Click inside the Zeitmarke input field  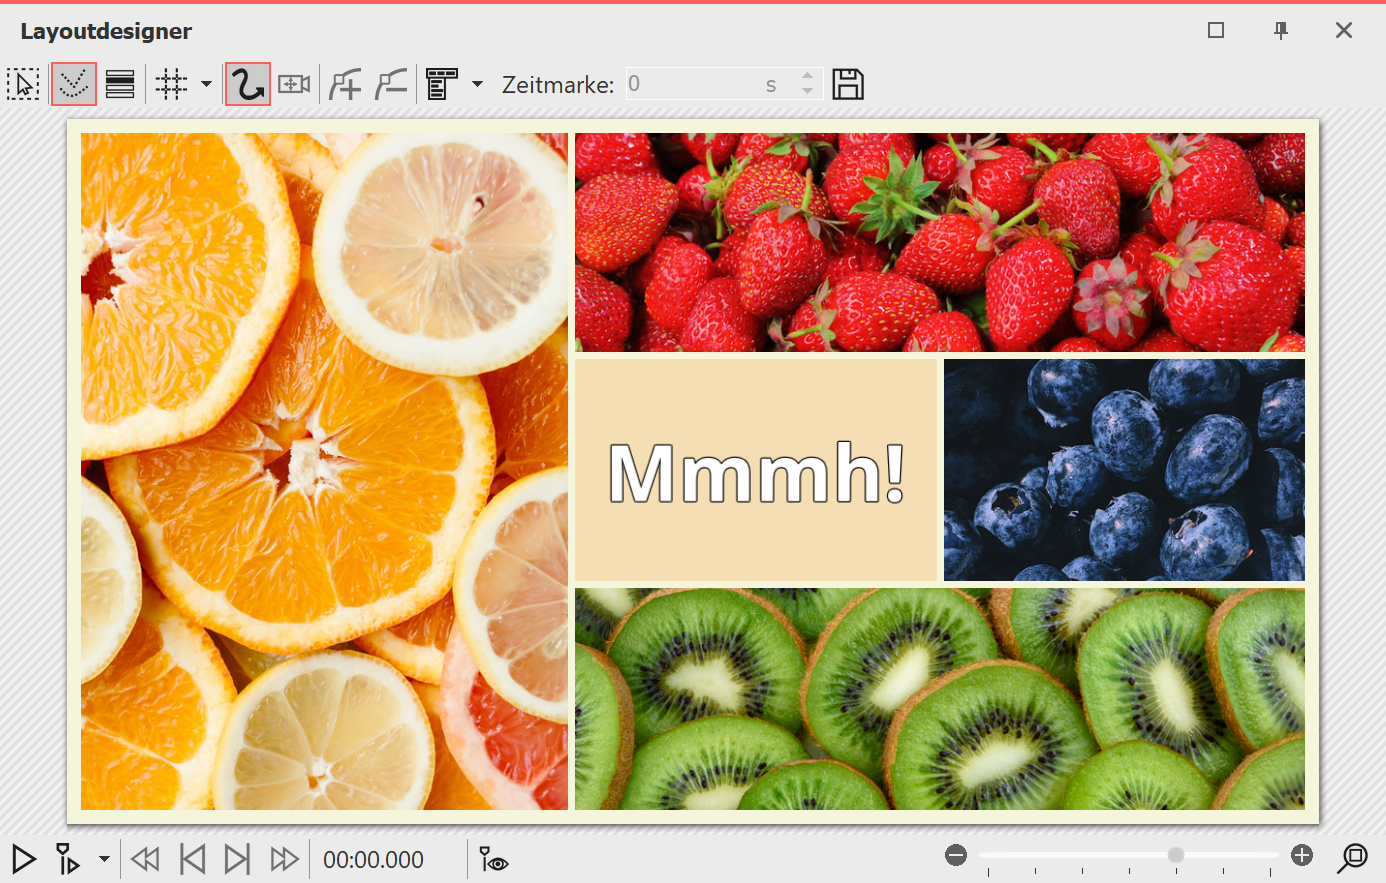click(x=700, y=84)
